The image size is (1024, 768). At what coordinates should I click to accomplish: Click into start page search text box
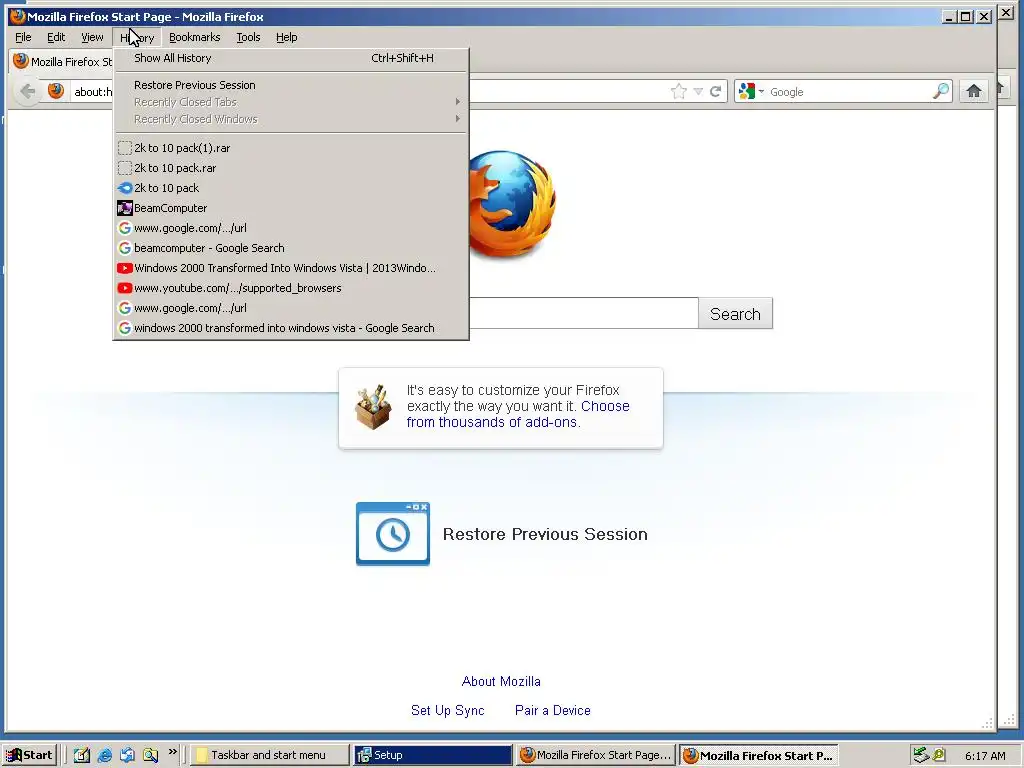click(x=584, y=313)
